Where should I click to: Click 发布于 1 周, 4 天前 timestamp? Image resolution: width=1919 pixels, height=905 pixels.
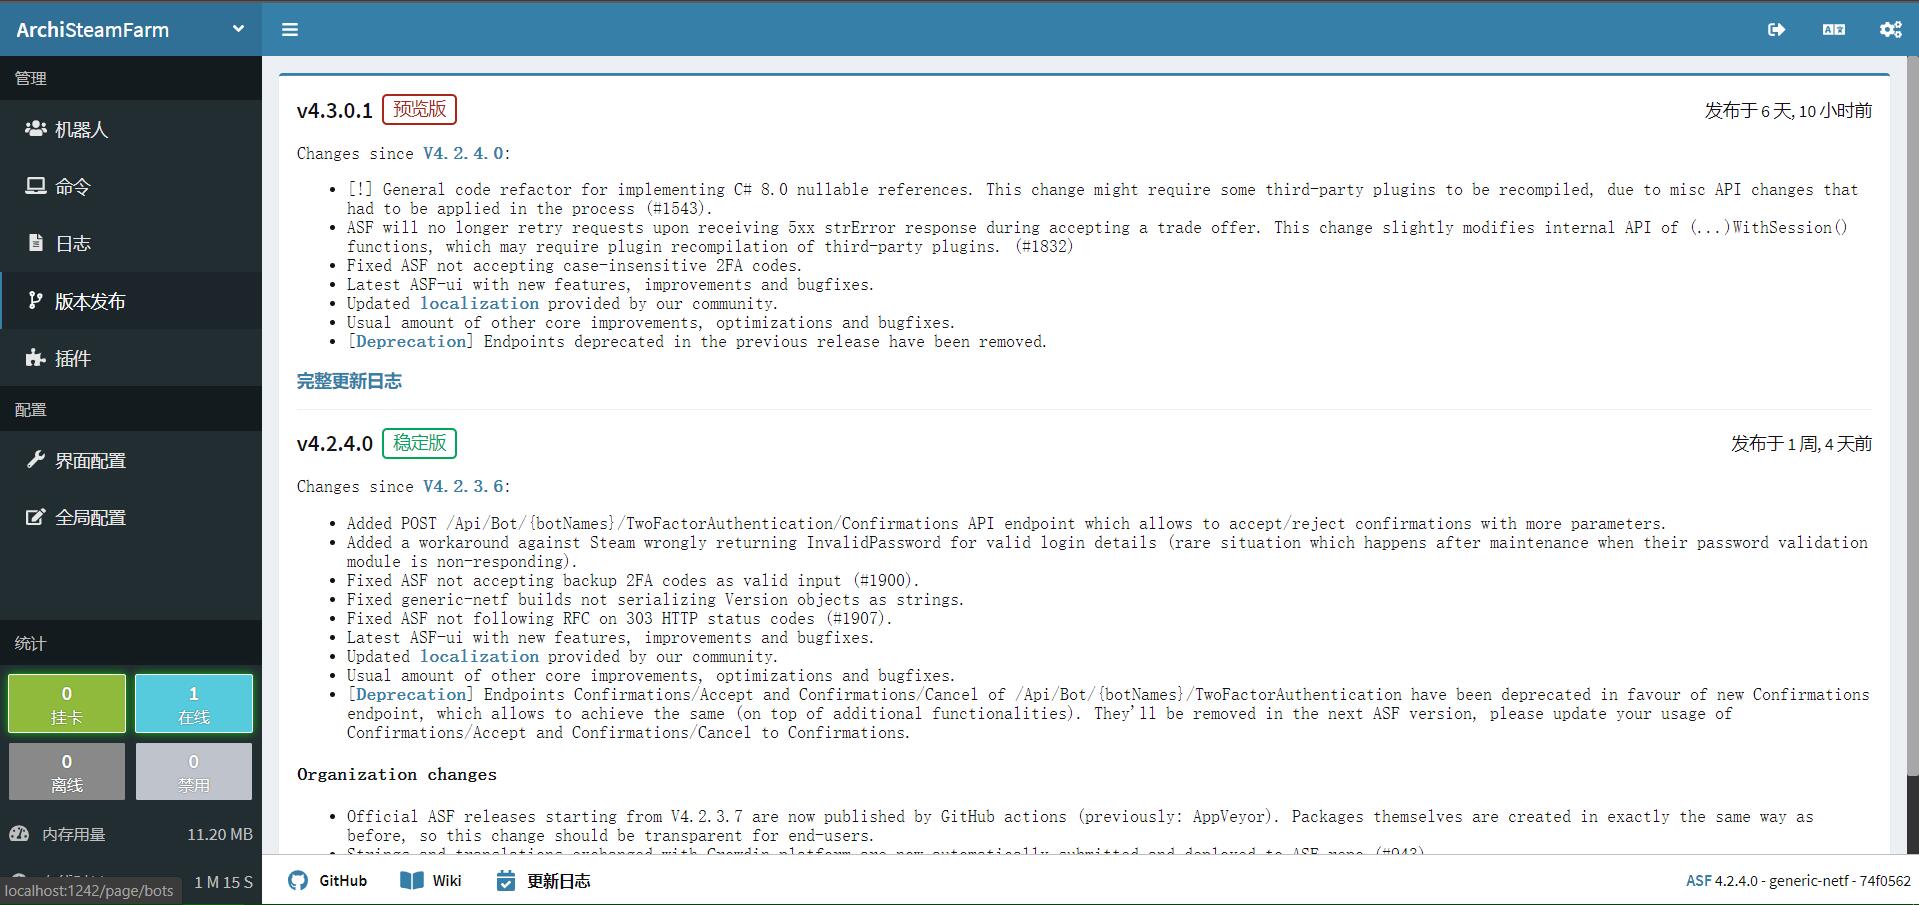1801,444
